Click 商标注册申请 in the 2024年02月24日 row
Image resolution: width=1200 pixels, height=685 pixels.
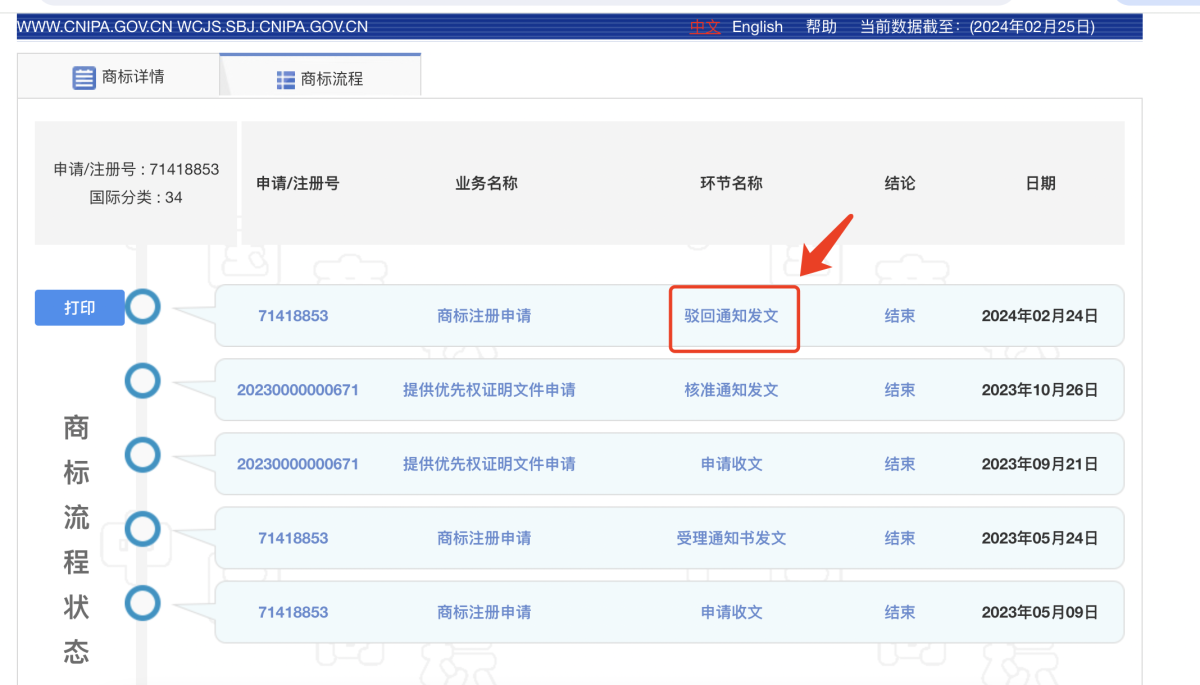click(484, 316)
